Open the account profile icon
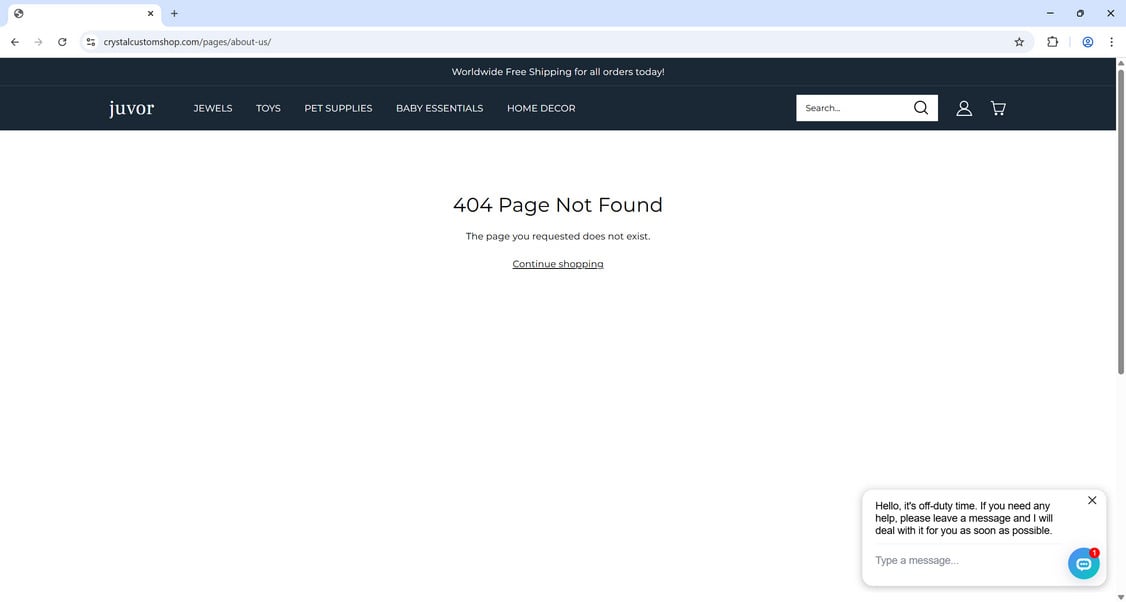 pos(963,107)
